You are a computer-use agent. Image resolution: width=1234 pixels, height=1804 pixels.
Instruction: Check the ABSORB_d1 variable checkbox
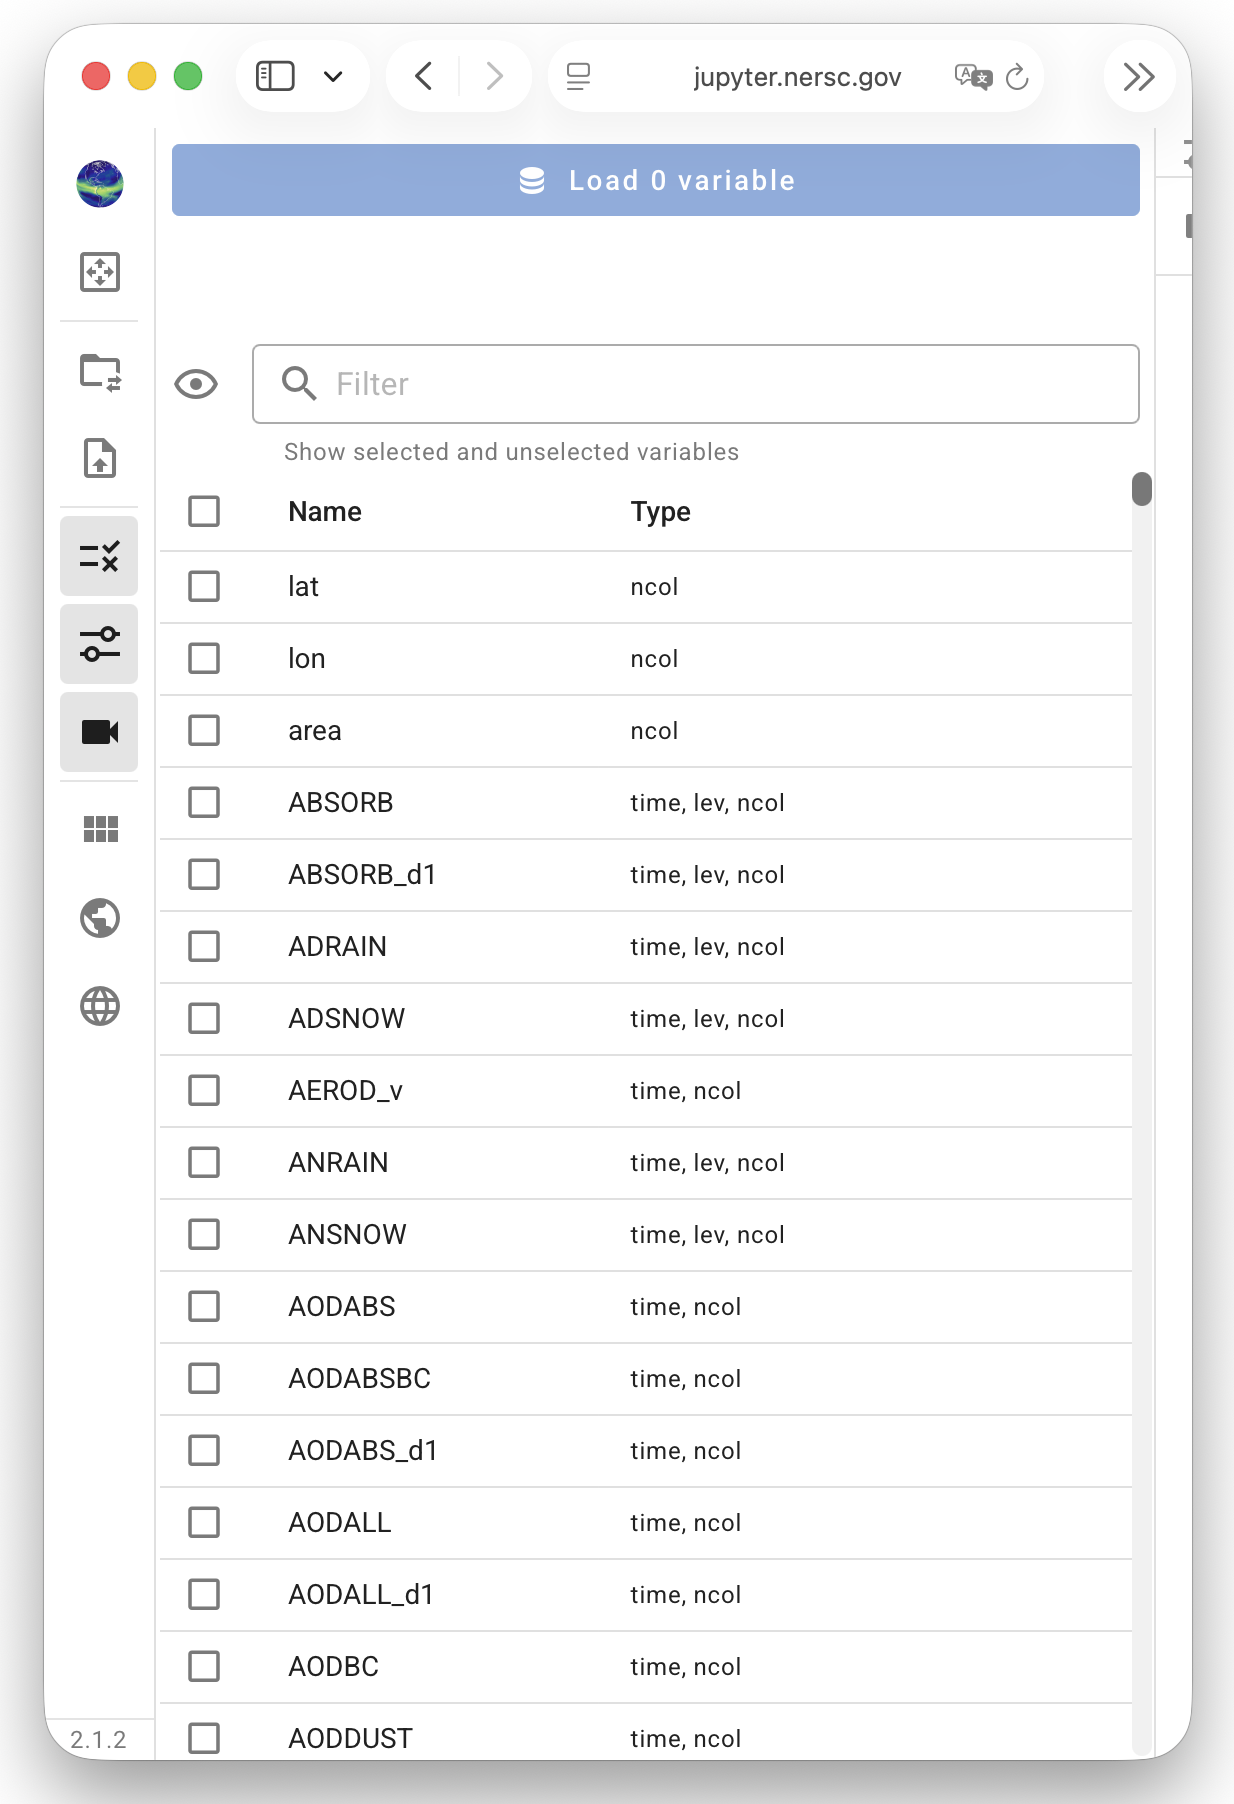[204, 874]
